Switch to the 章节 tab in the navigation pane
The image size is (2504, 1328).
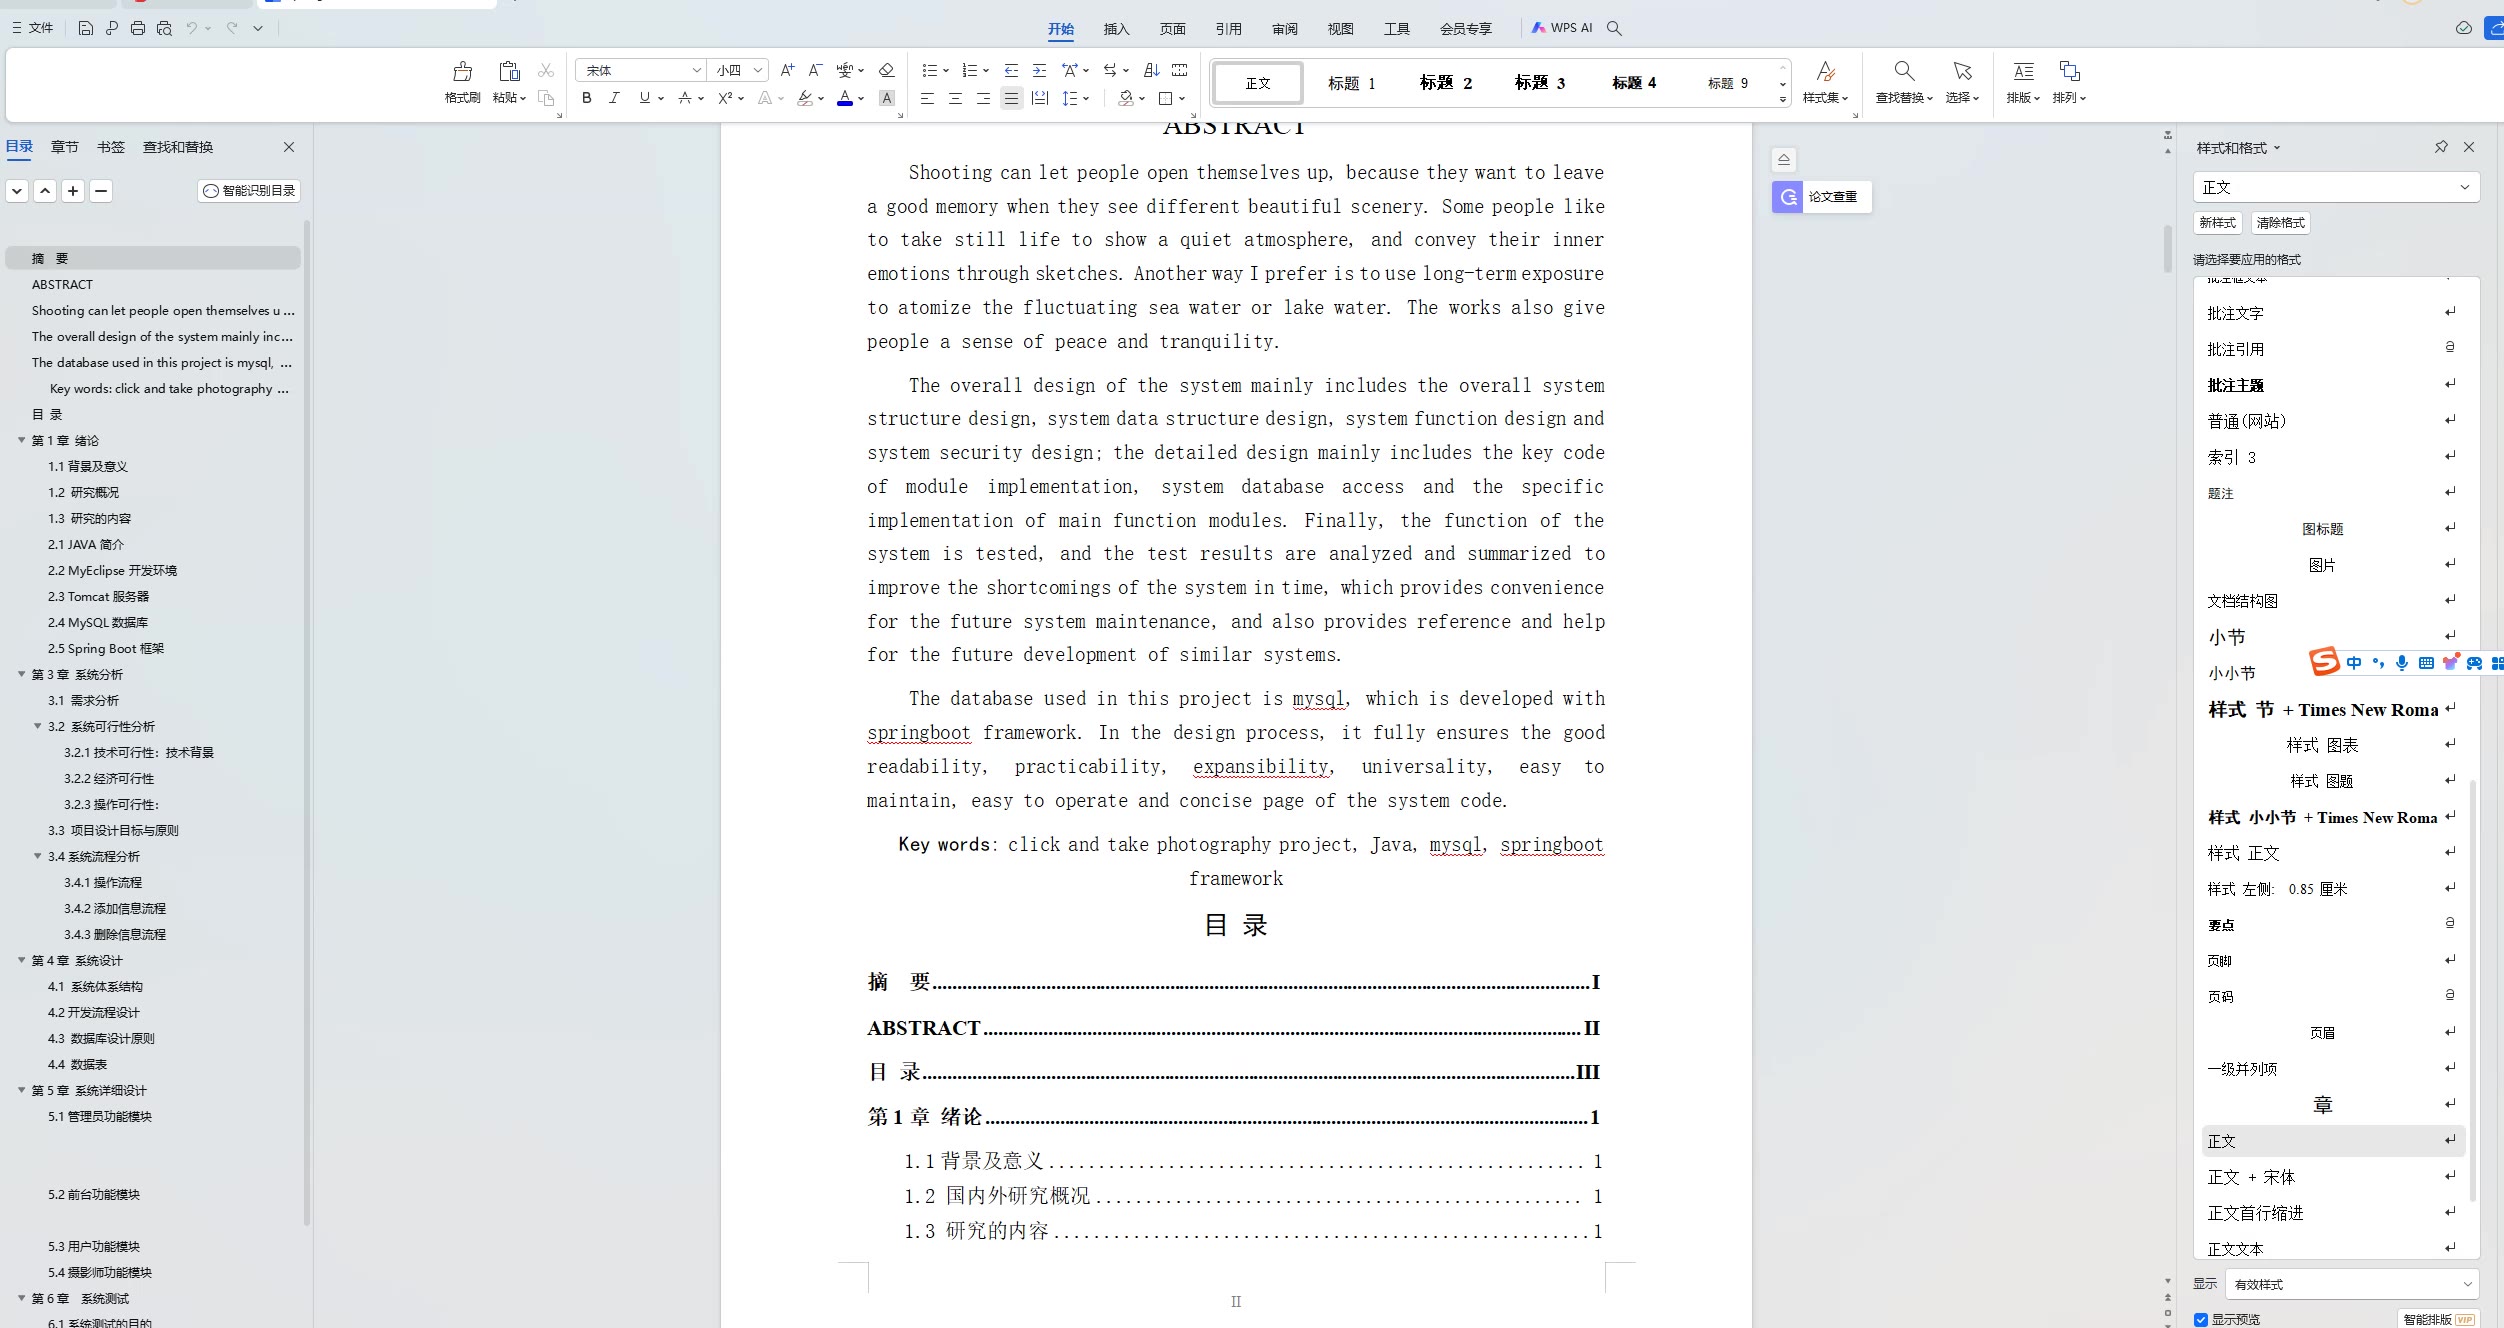64,147
